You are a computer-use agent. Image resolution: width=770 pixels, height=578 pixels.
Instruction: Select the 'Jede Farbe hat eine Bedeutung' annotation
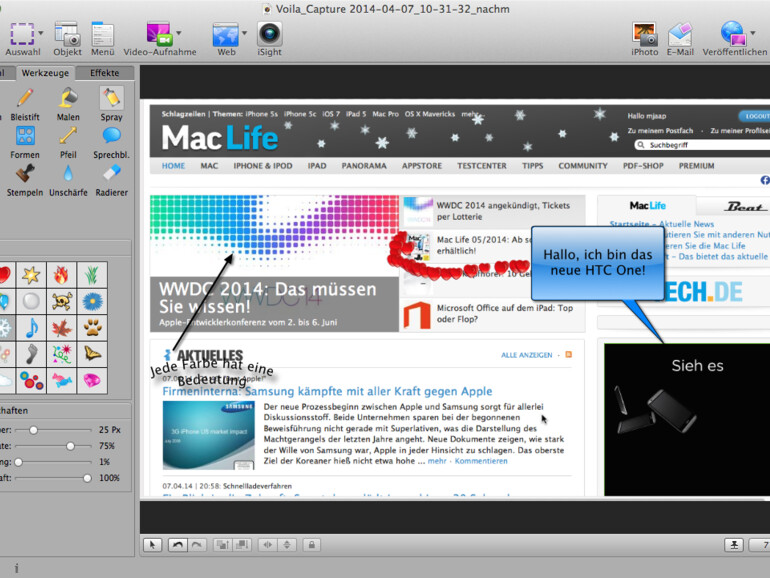[212, 373]
